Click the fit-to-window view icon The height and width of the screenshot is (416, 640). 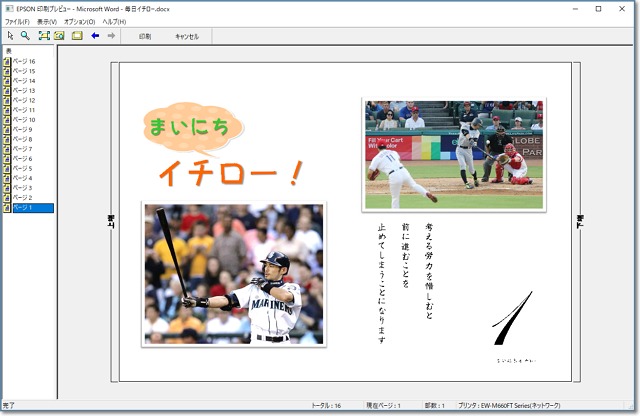(44, 35)
